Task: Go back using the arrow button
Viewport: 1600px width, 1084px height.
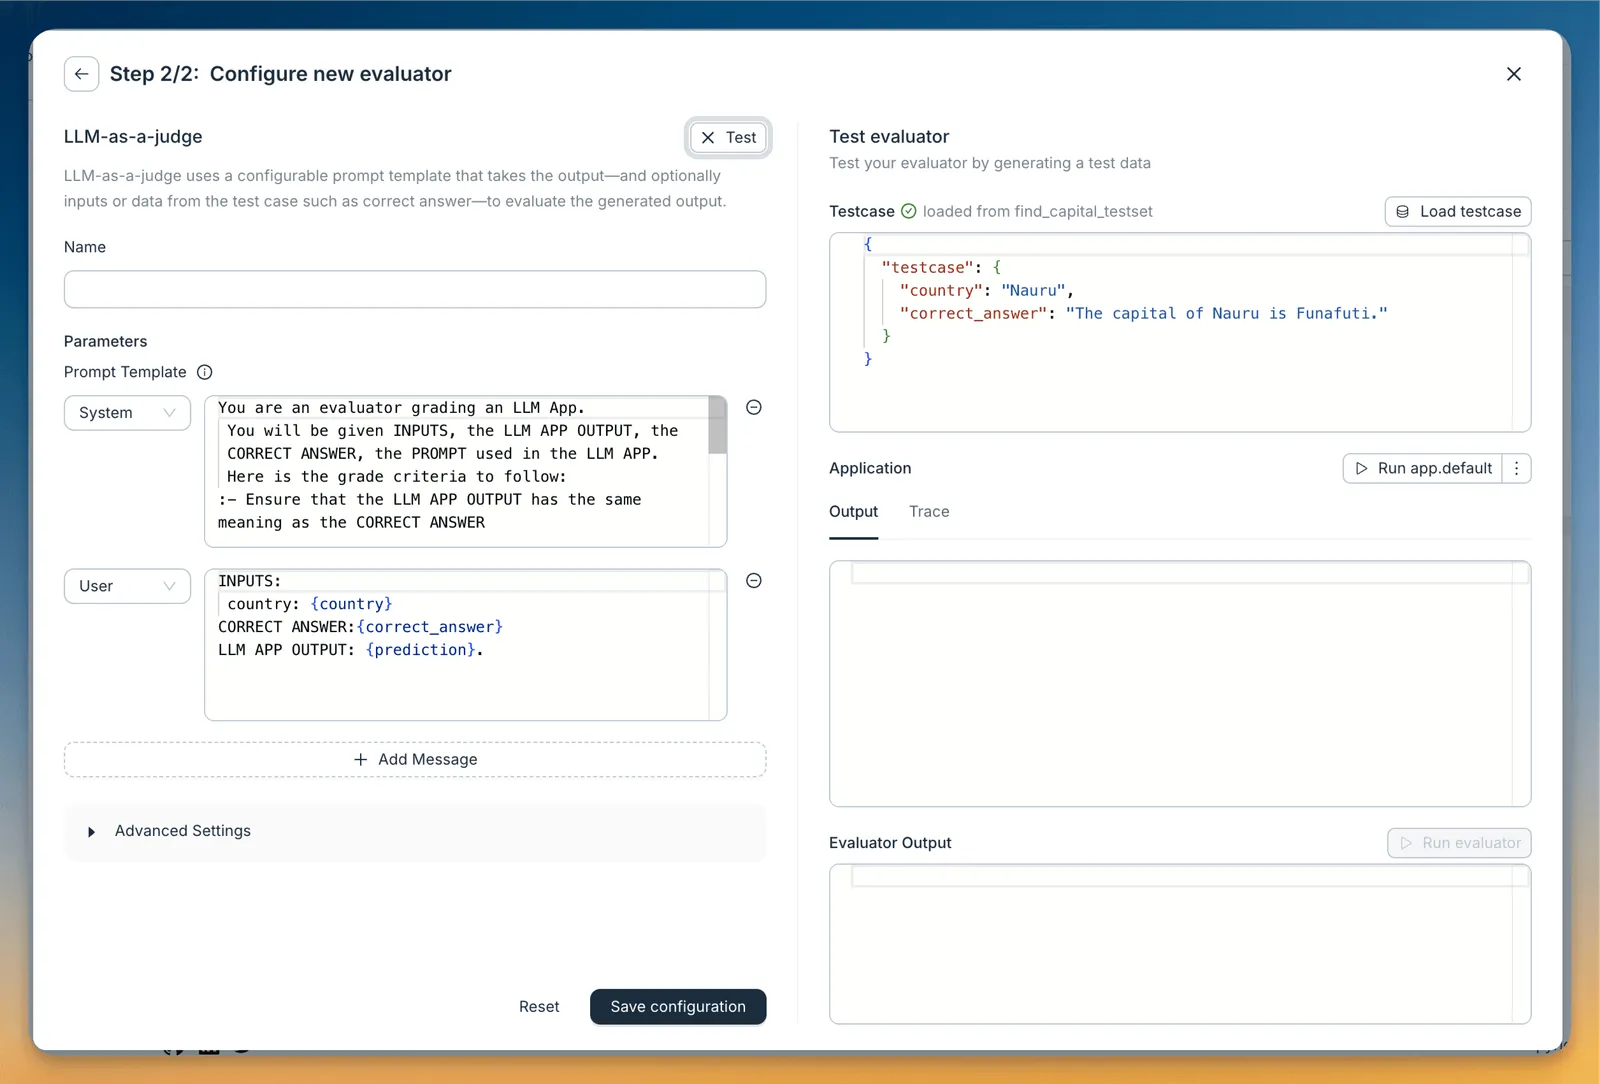Action: [81, 74]
